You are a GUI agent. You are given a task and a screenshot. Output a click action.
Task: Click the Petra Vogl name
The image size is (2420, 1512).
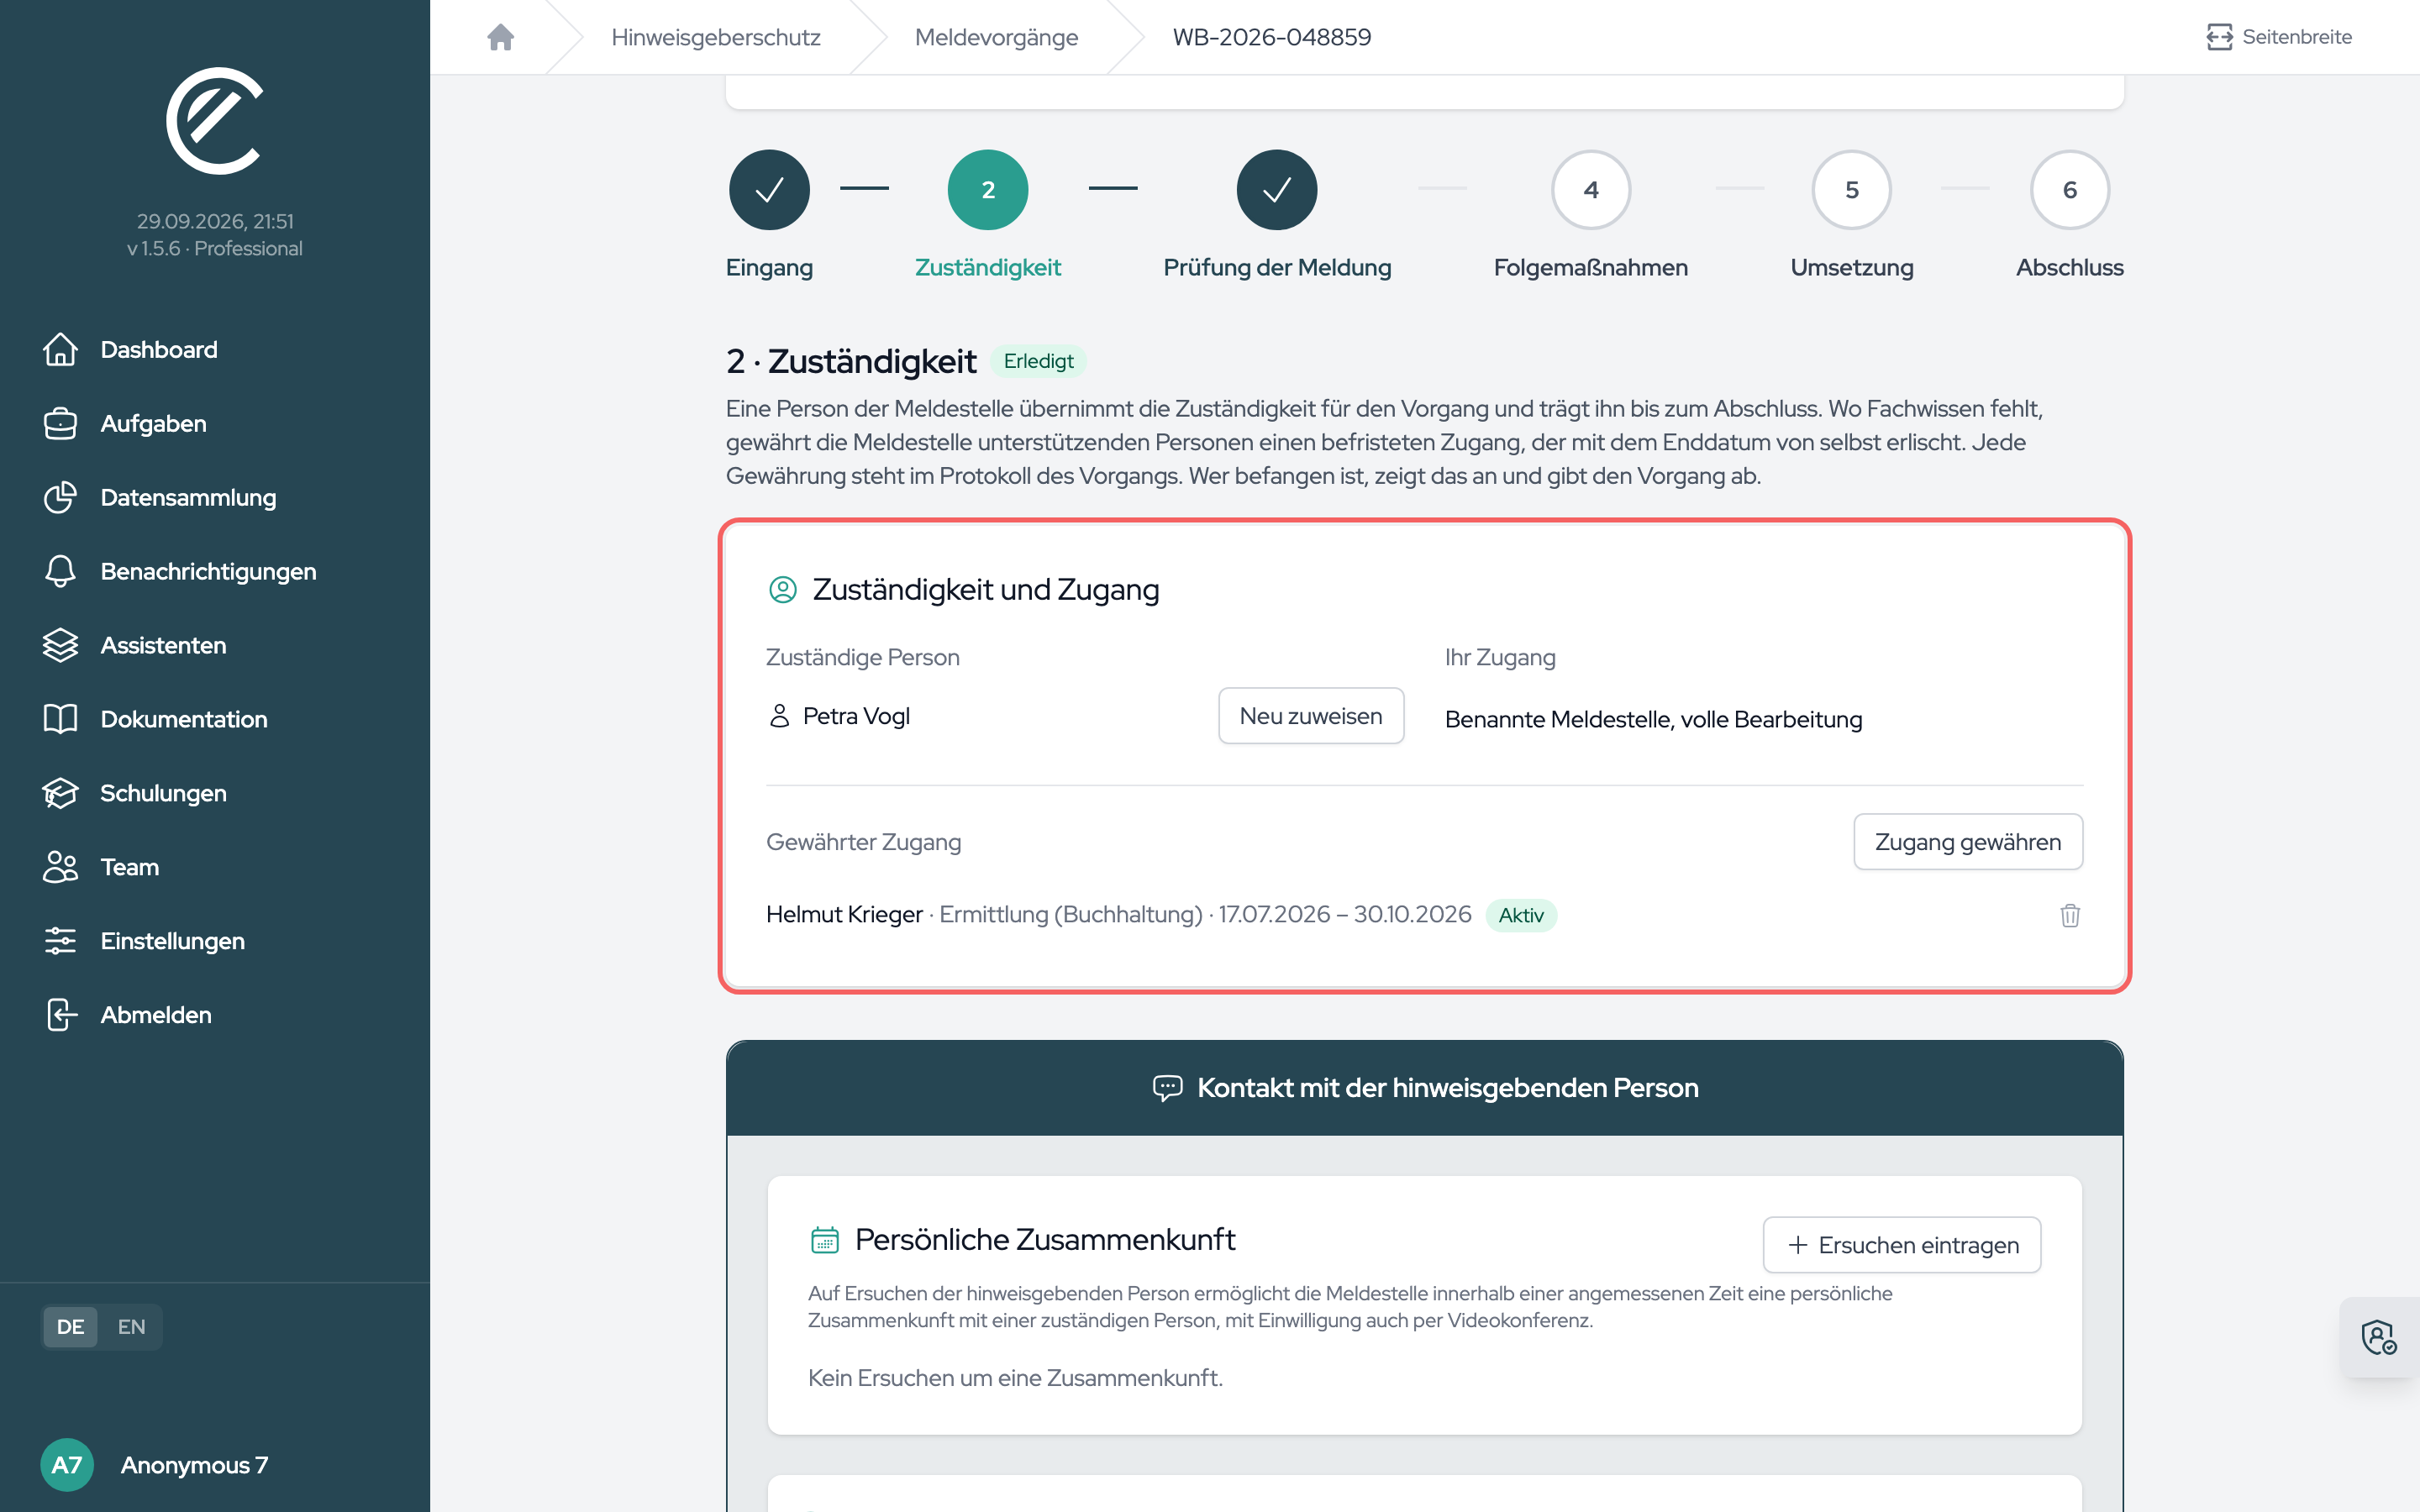[856, 716]
